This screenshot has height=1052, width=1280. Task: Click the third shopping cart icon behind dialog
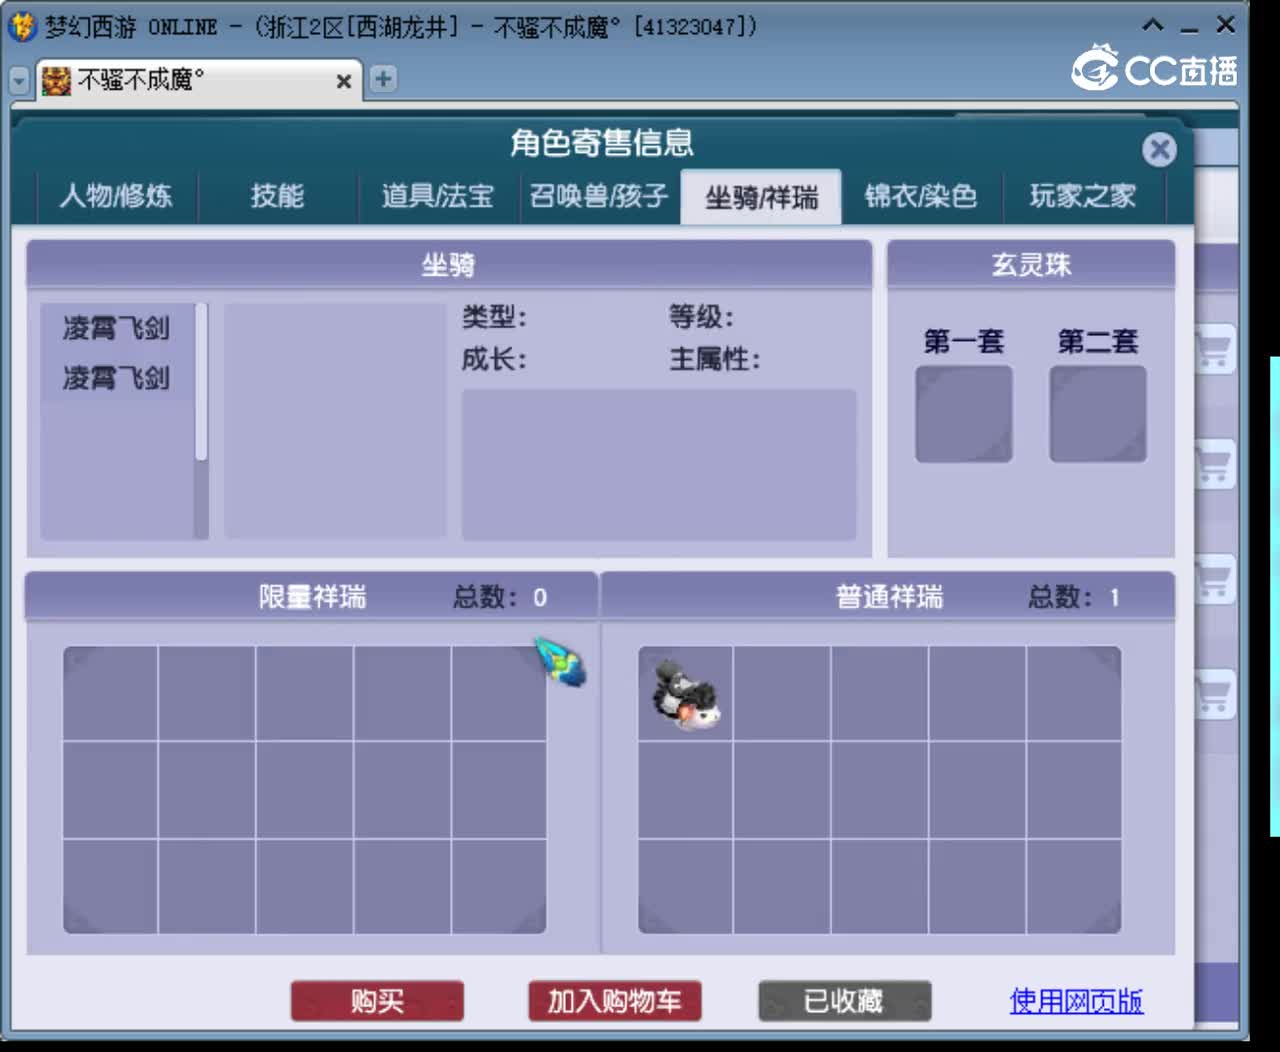pyautogui.click(x=1214, y=580)
